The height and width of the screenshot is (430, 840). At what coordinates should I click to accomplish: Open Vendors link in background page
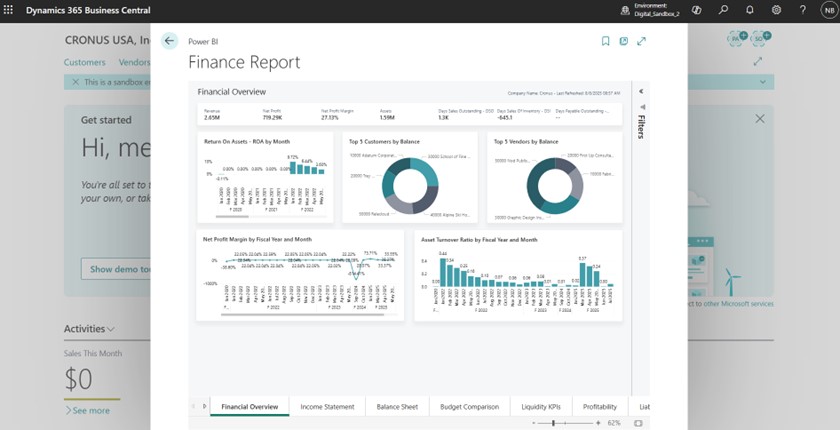134,62
